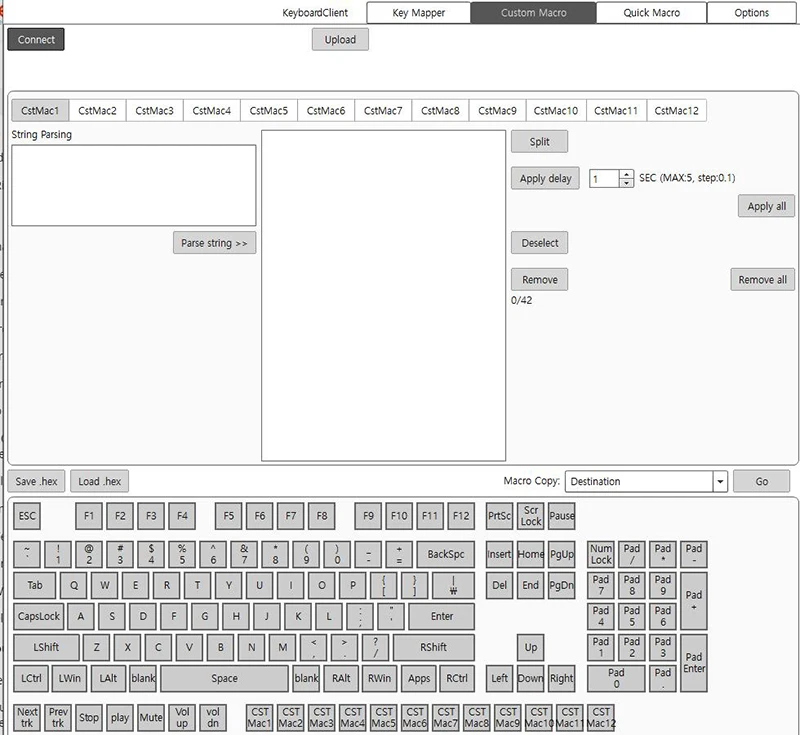Viewport: 800px width, 735px height.
Task: Click the play media key
Action: click(120, 717)
